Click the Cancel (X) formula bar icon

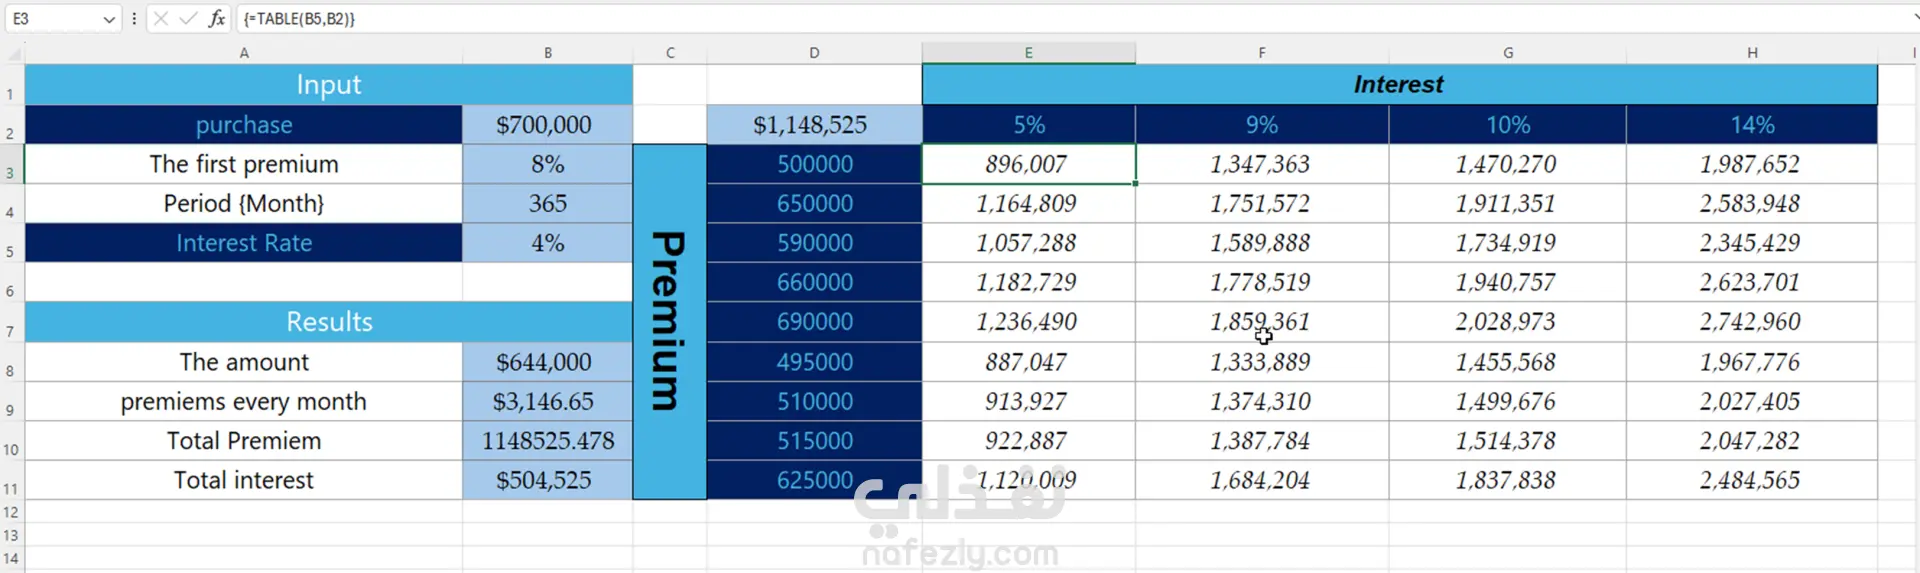coord(161,19)
